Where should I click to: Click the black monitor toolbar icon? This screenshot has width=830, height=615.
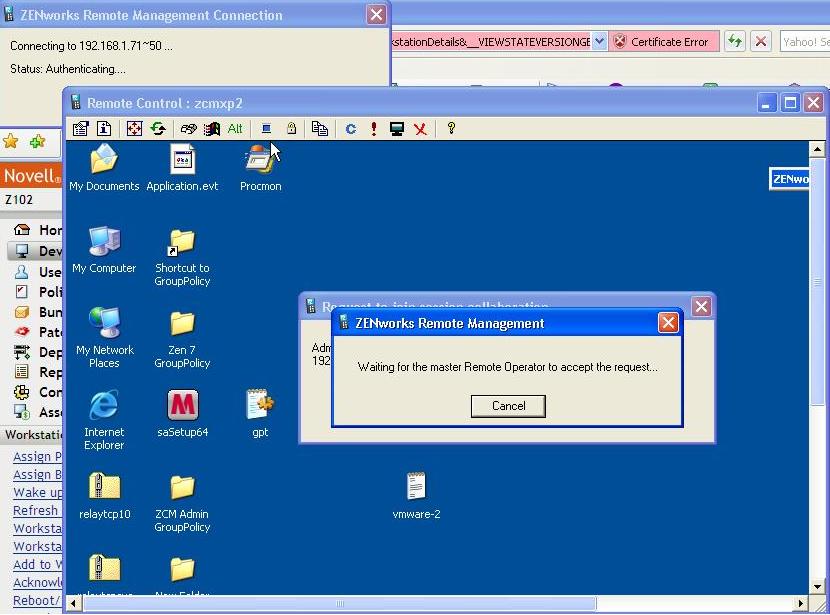pos(396,129)
